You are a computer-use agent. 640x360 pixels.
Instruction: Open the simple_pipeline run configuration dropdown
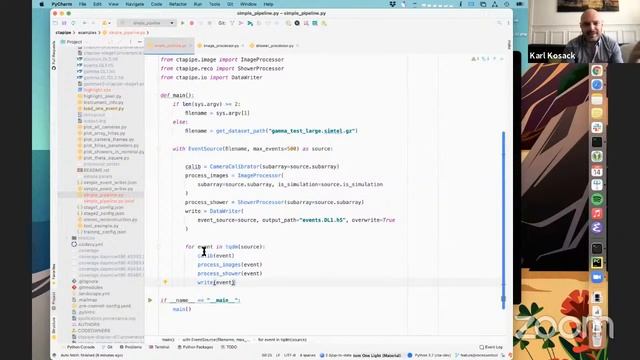pos(147,23)
